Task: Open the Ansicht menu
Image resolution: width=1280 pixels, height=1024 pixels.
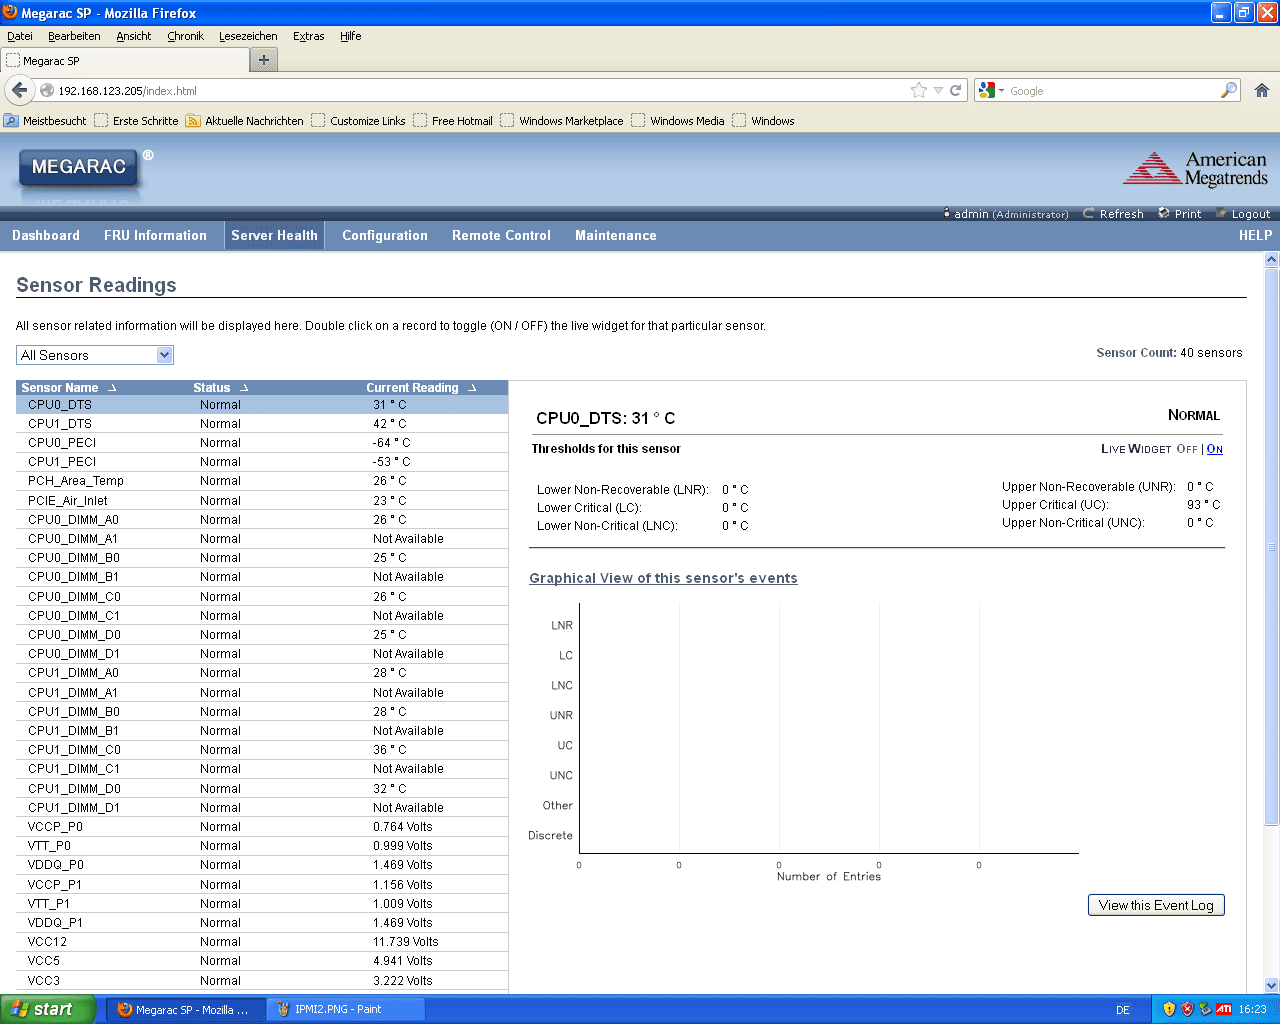Action: pos(133,36)
